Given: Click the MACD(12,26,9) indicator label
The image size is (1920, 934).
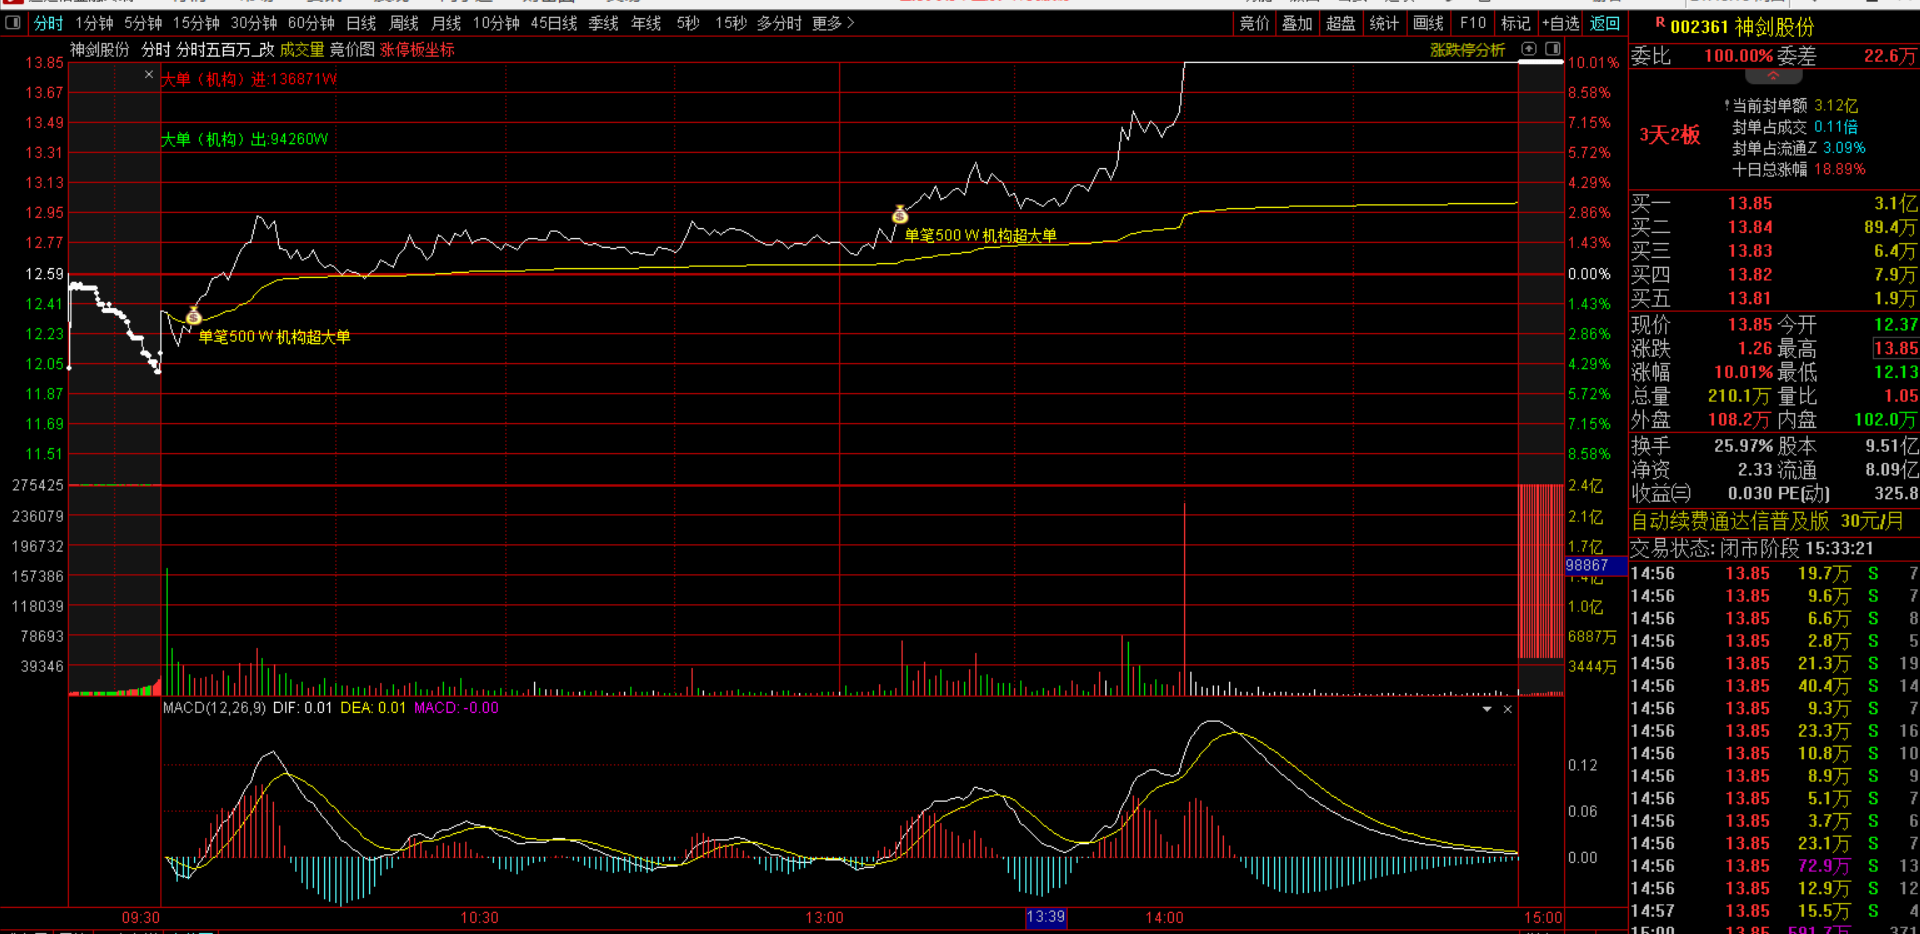Looking at the screenshot, I should pos(214,708).
